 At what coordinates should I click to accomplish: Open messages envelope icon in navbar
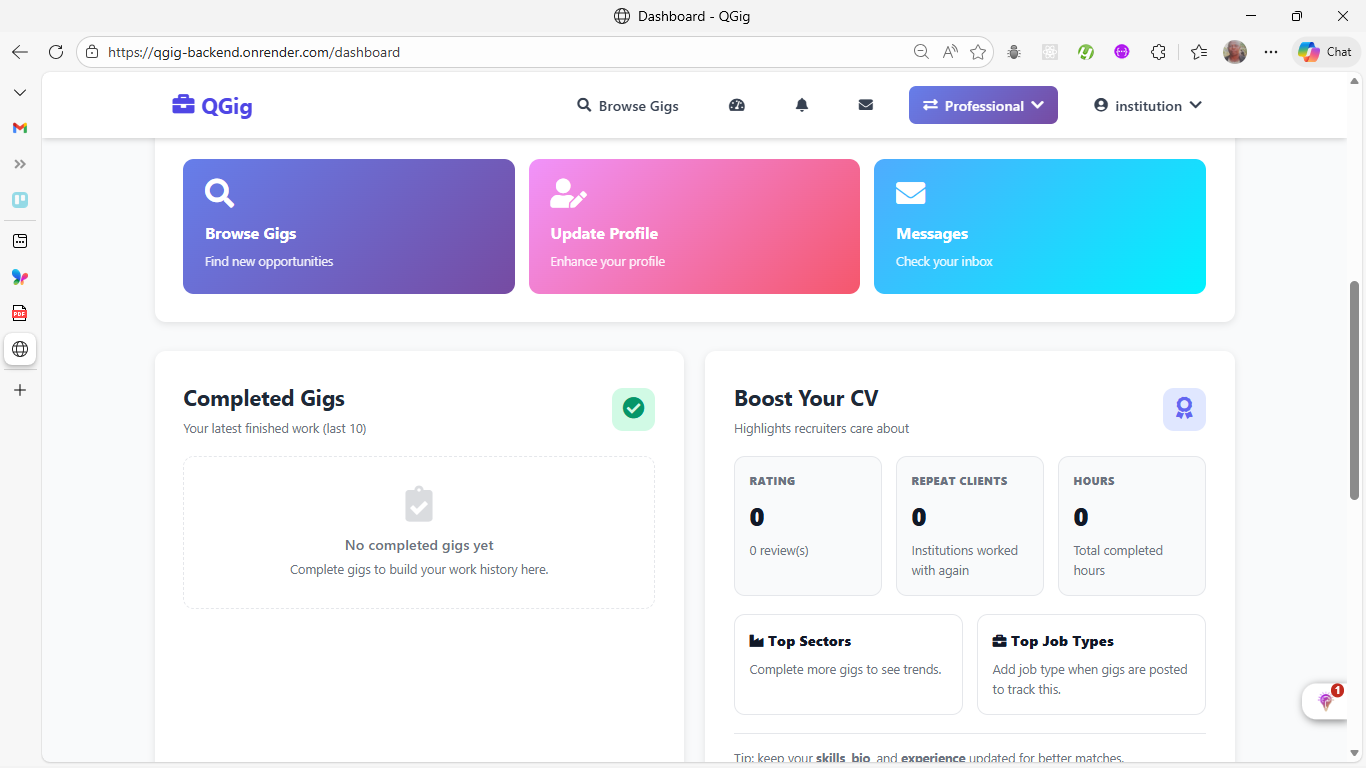tap(866, 105)
